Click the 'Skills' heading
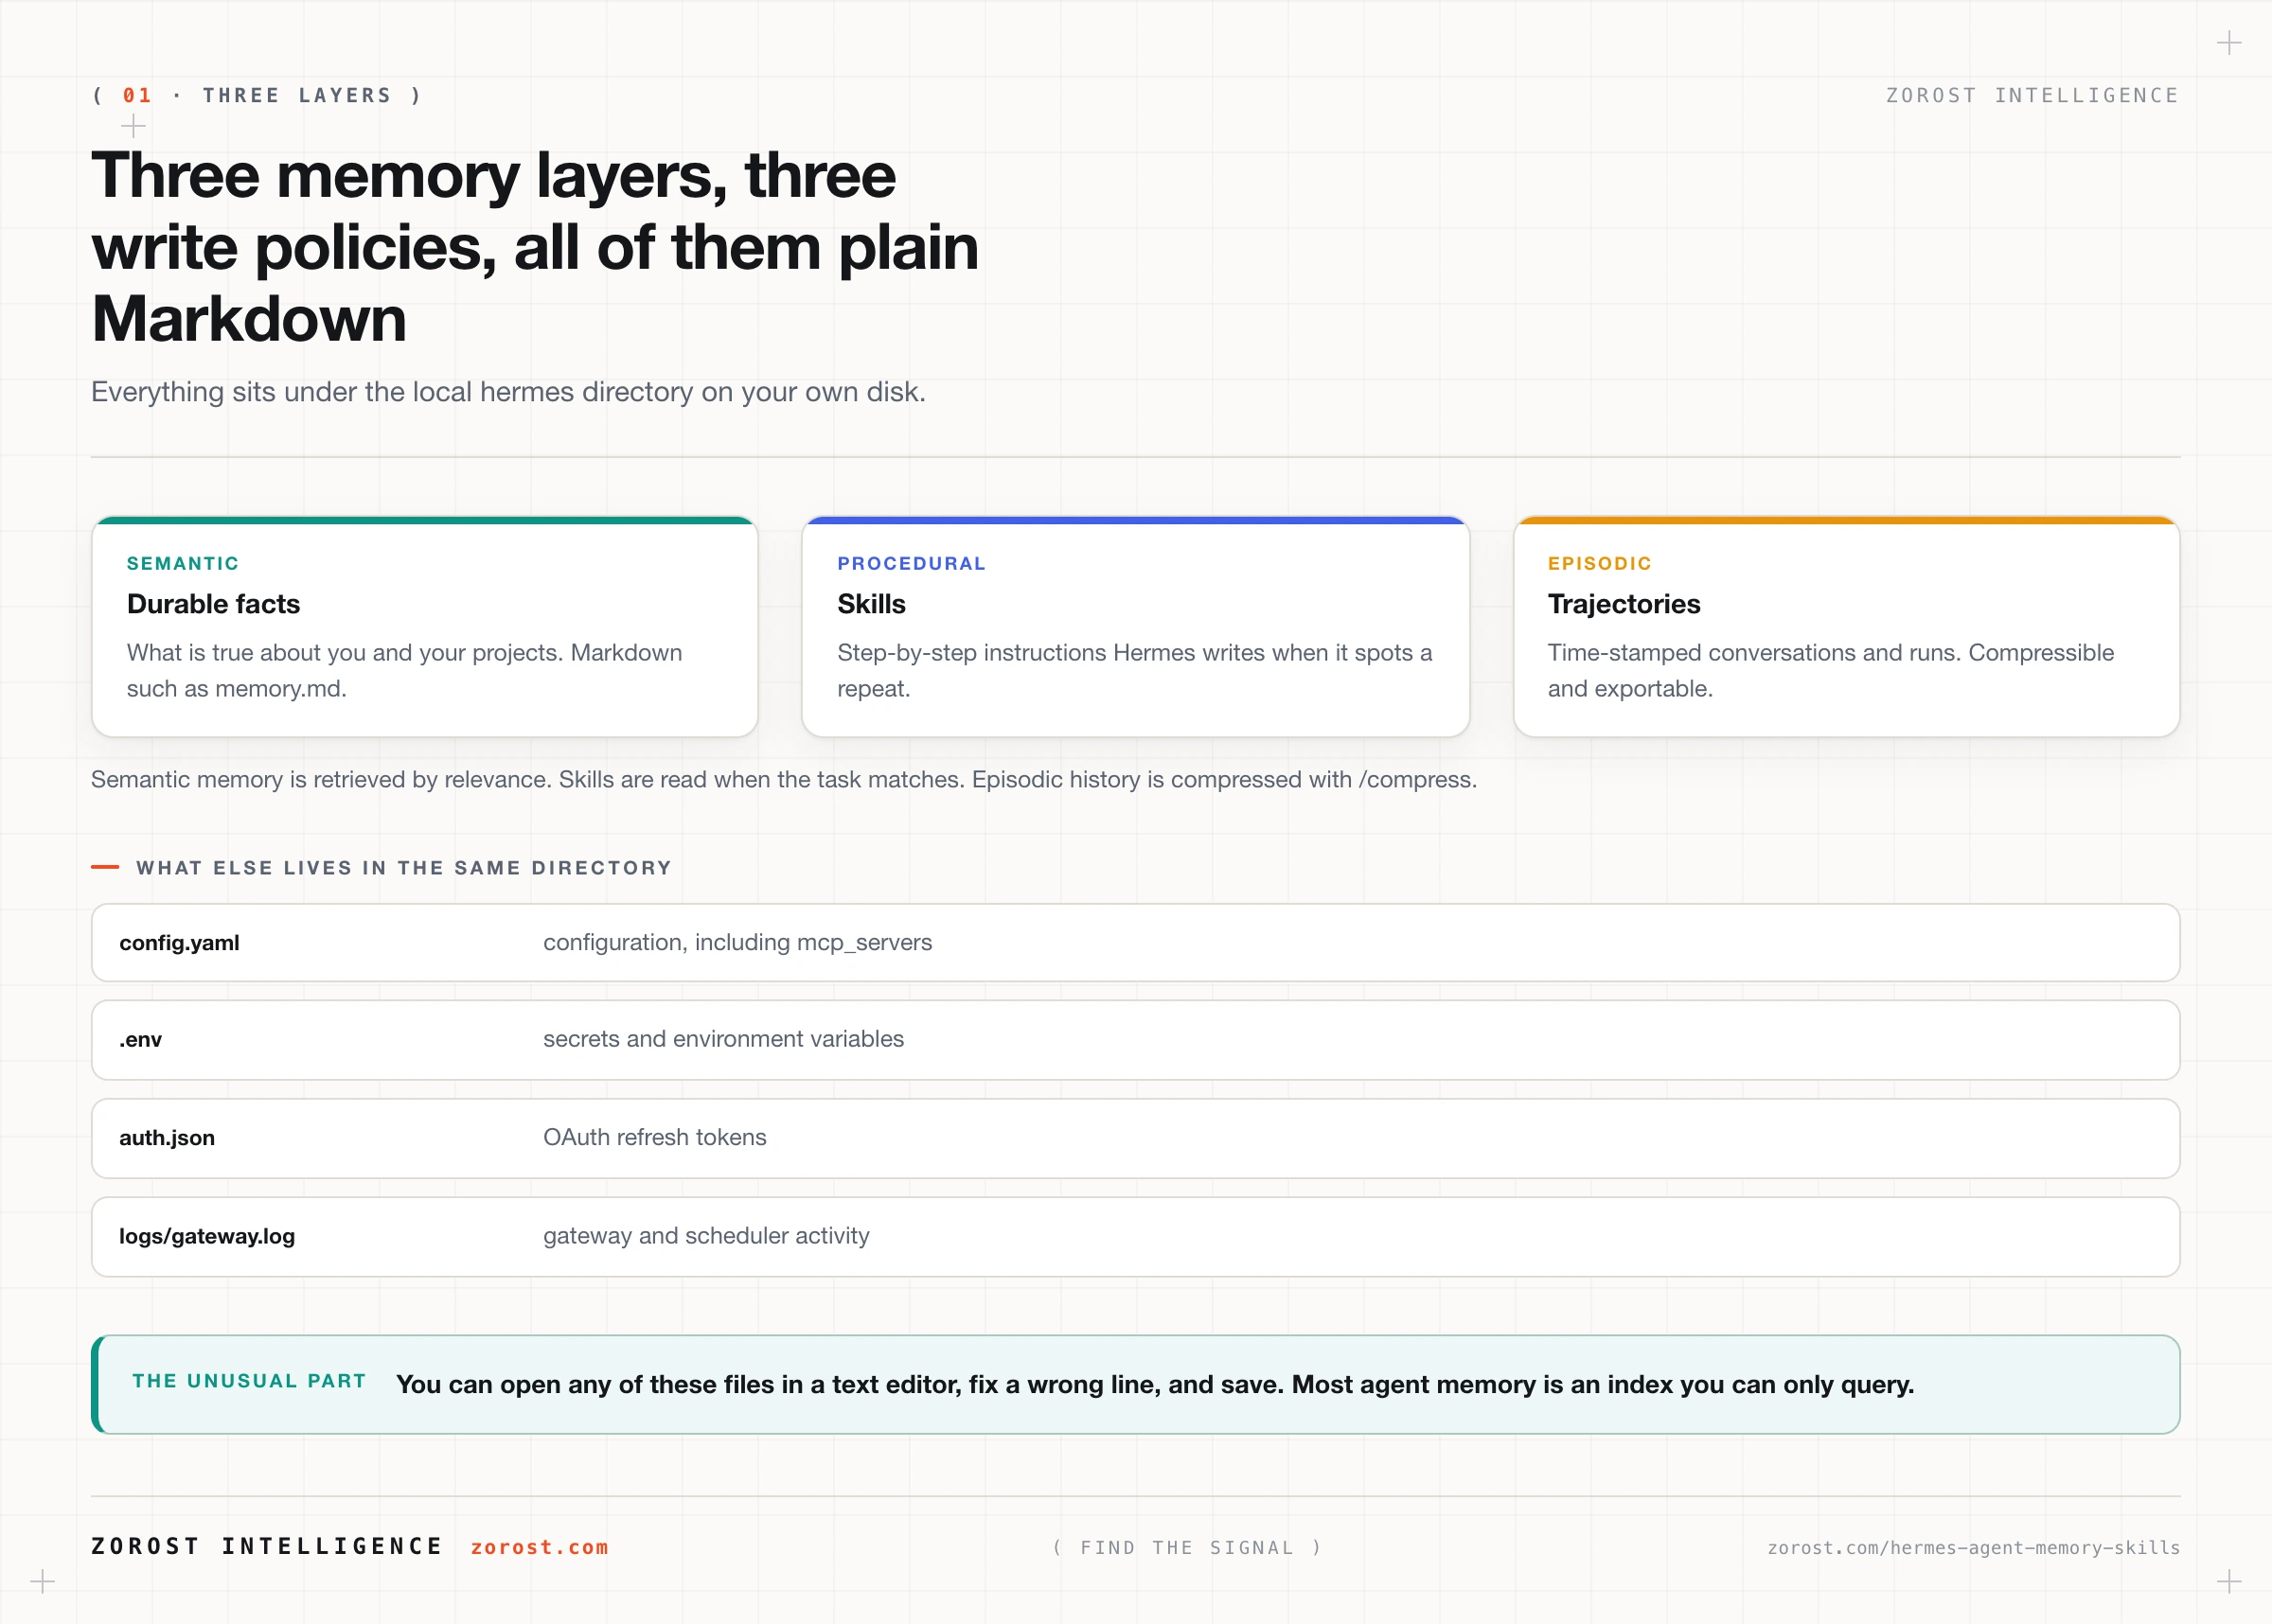Screen dimensions: 2272x1624 tap(871, 604)
